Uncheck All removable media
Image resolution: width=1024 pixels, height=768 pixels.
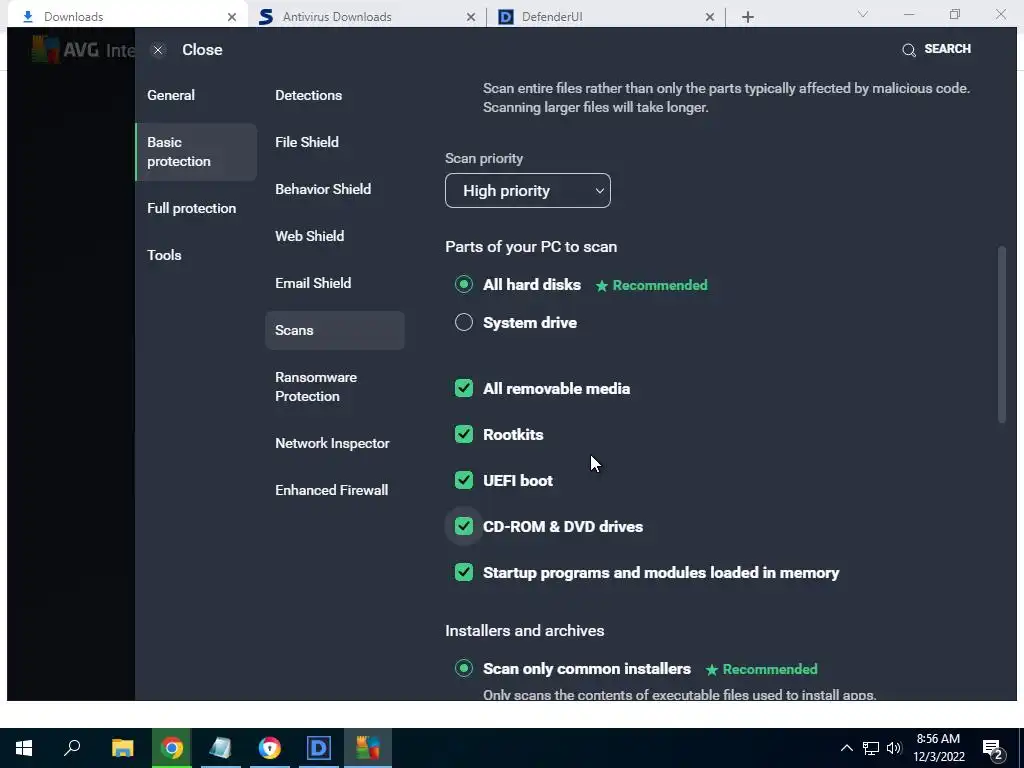[464, 388]
